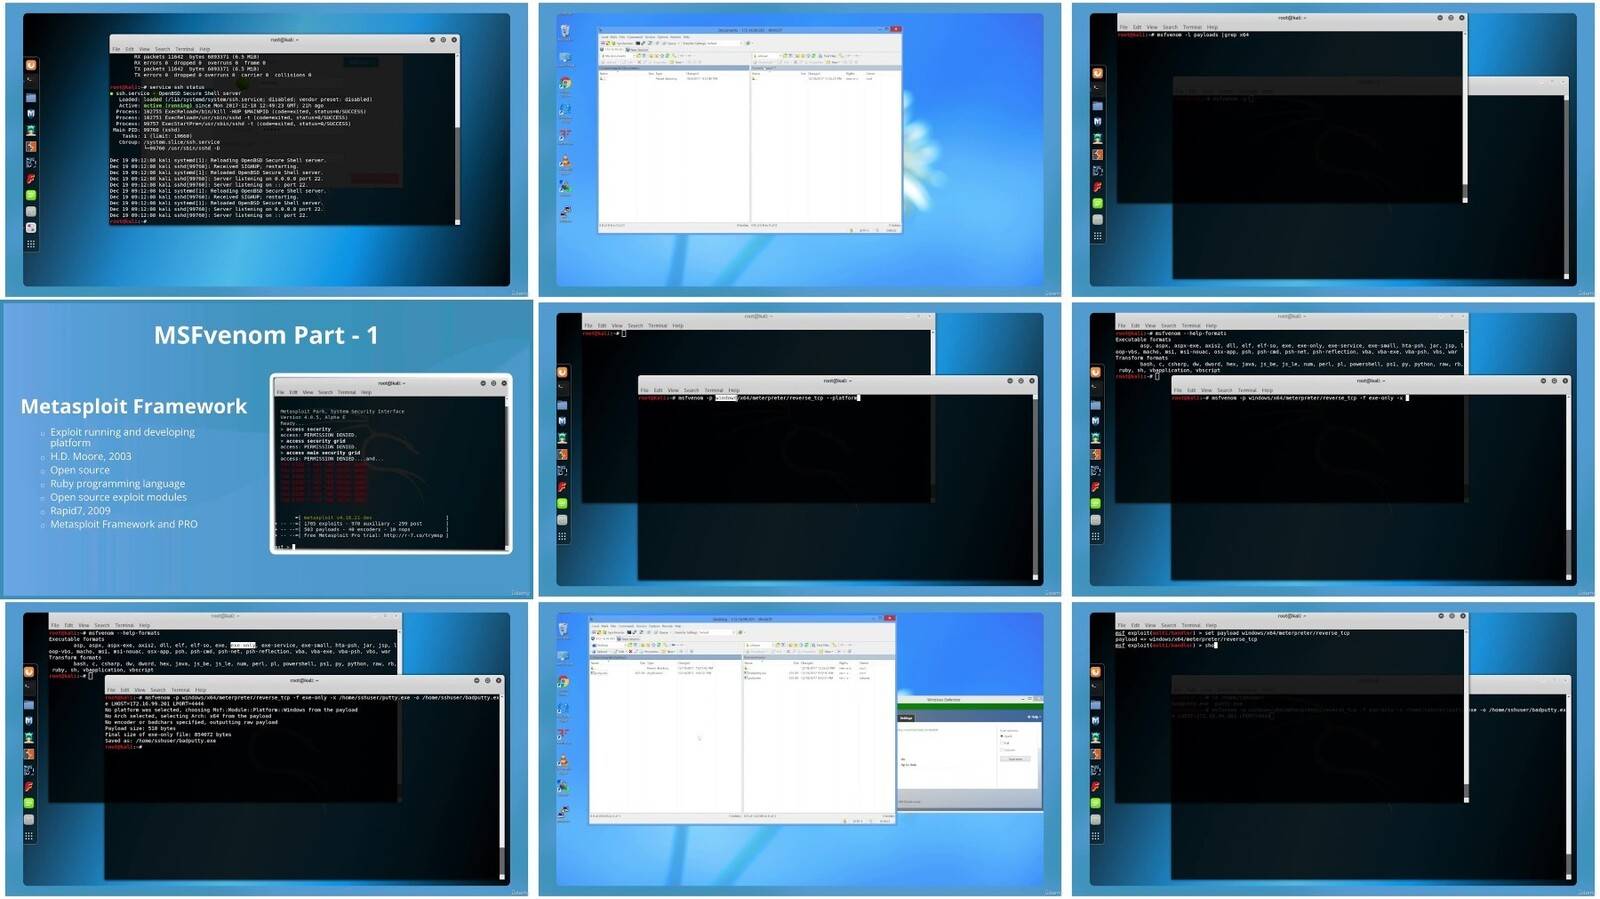Screen dimensions: 1600x899
Task: Click the Windows Defender window in bottom WinSCP frame
Action: 969,751
